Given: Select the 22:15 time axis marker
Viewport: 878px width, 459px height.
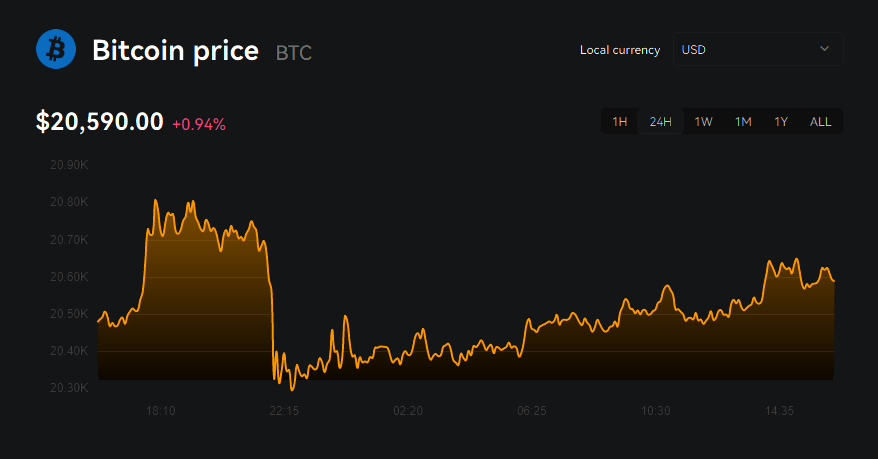Looking at the screenshot, I should point(284,411).
